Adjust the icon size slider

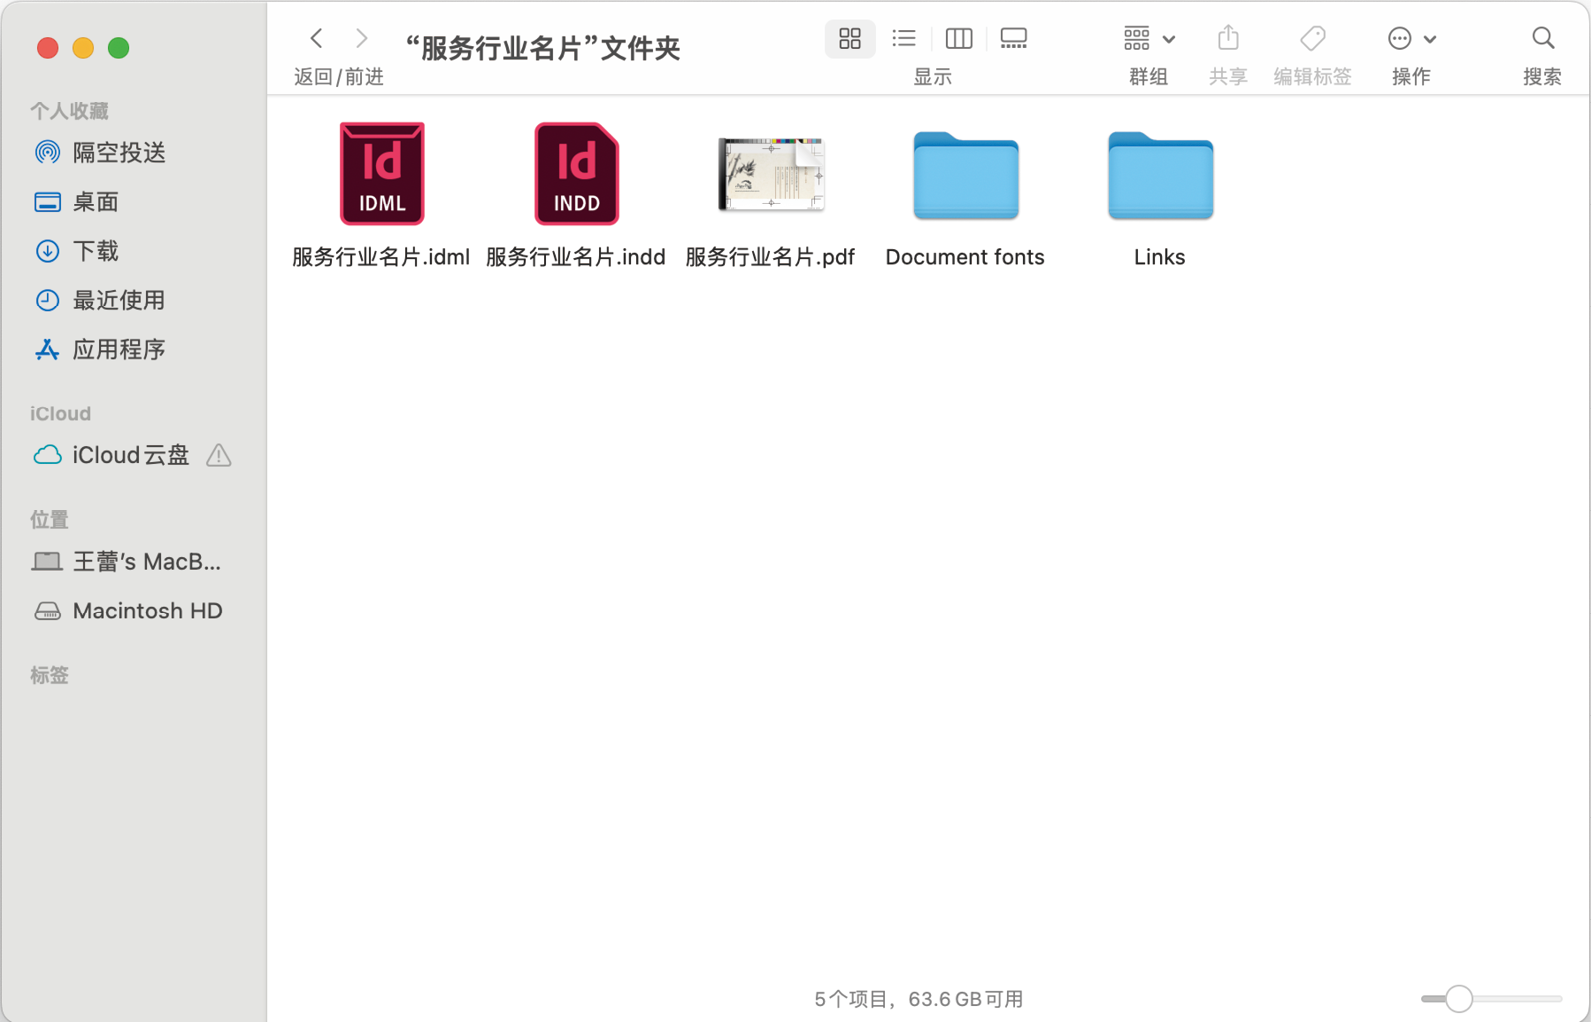tap(1459, 998)
